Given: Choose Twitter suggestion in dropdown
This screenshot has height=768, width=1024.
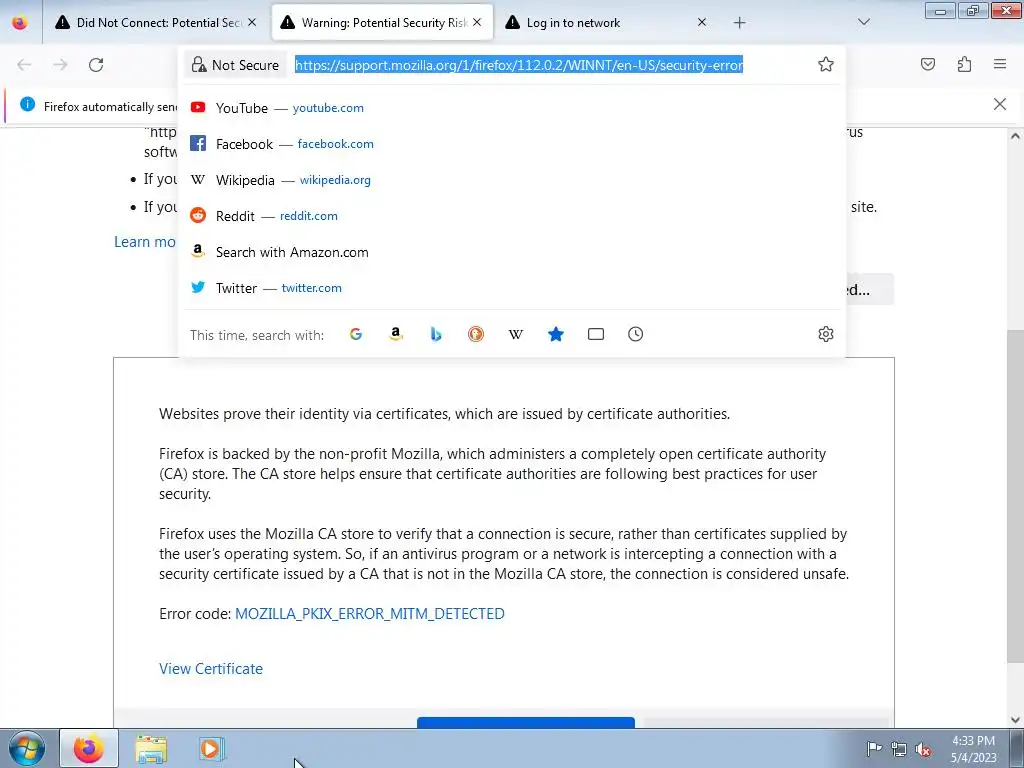Looking at the screenshot, I should pos(511,288).
